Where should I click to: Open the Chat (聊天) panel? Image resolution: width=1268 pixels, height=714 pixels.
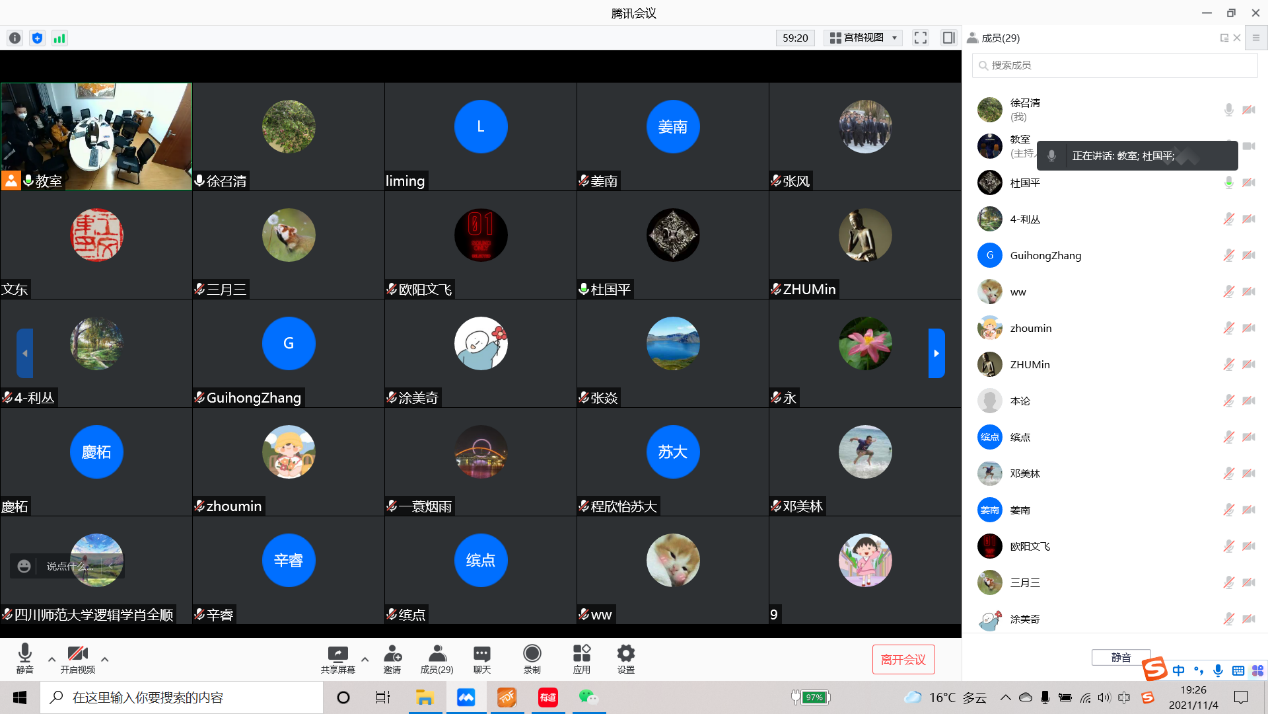(x=482, y=658)
